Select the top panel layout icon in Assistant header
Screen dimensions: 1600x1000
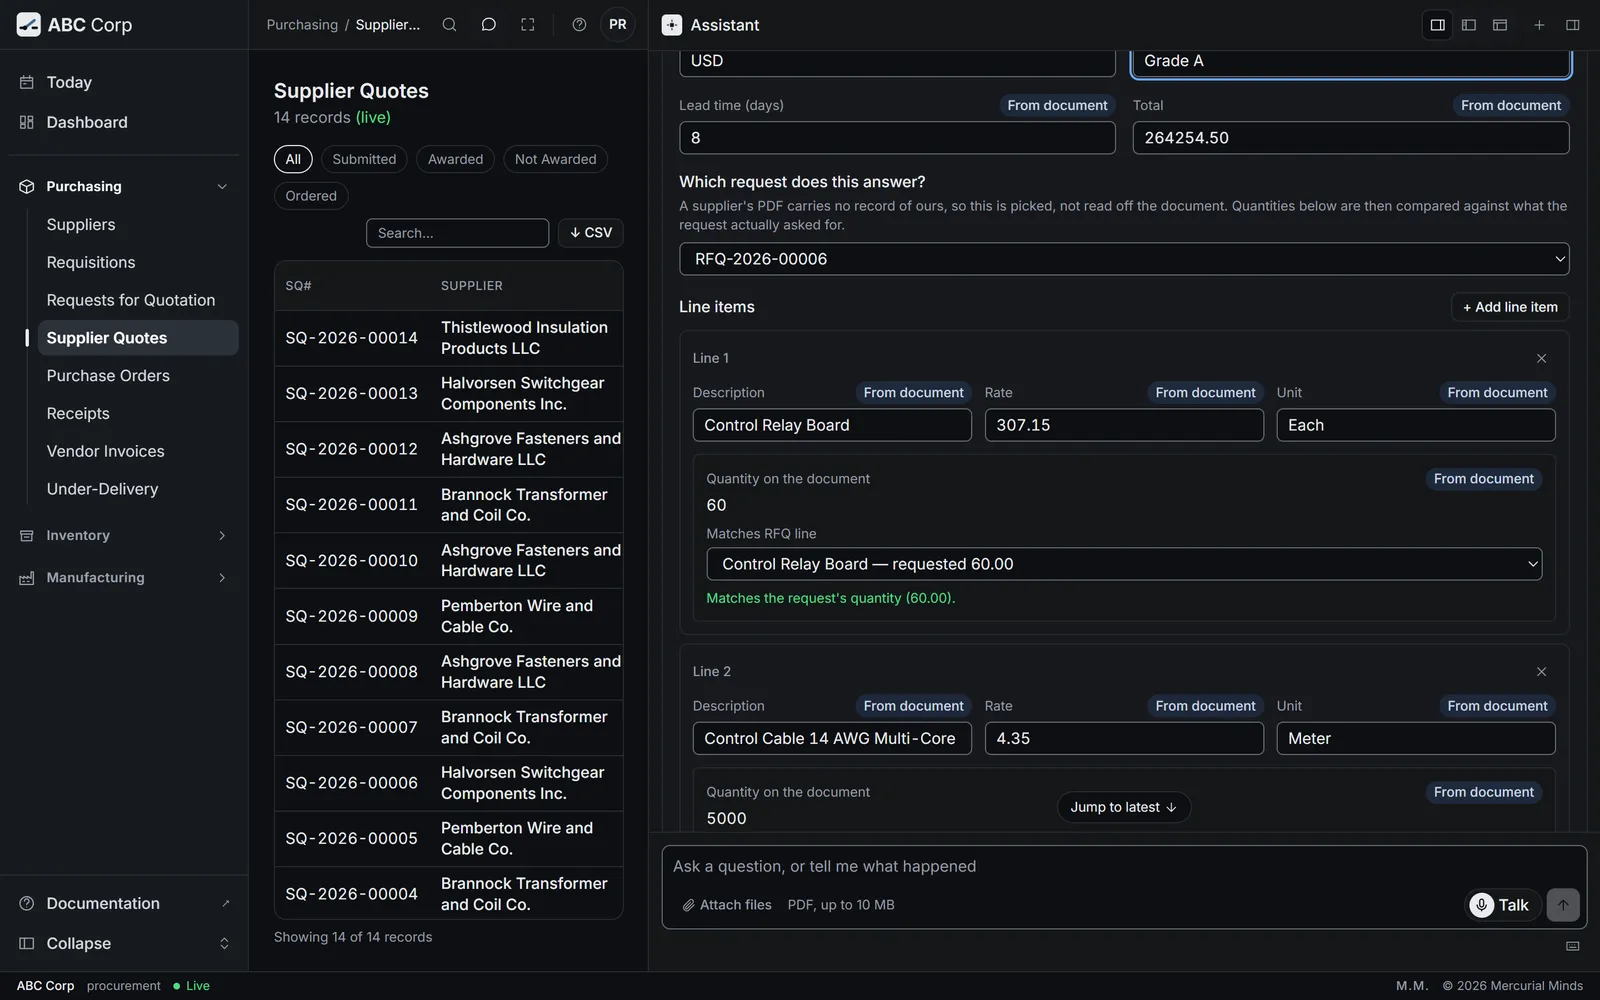1500,25
